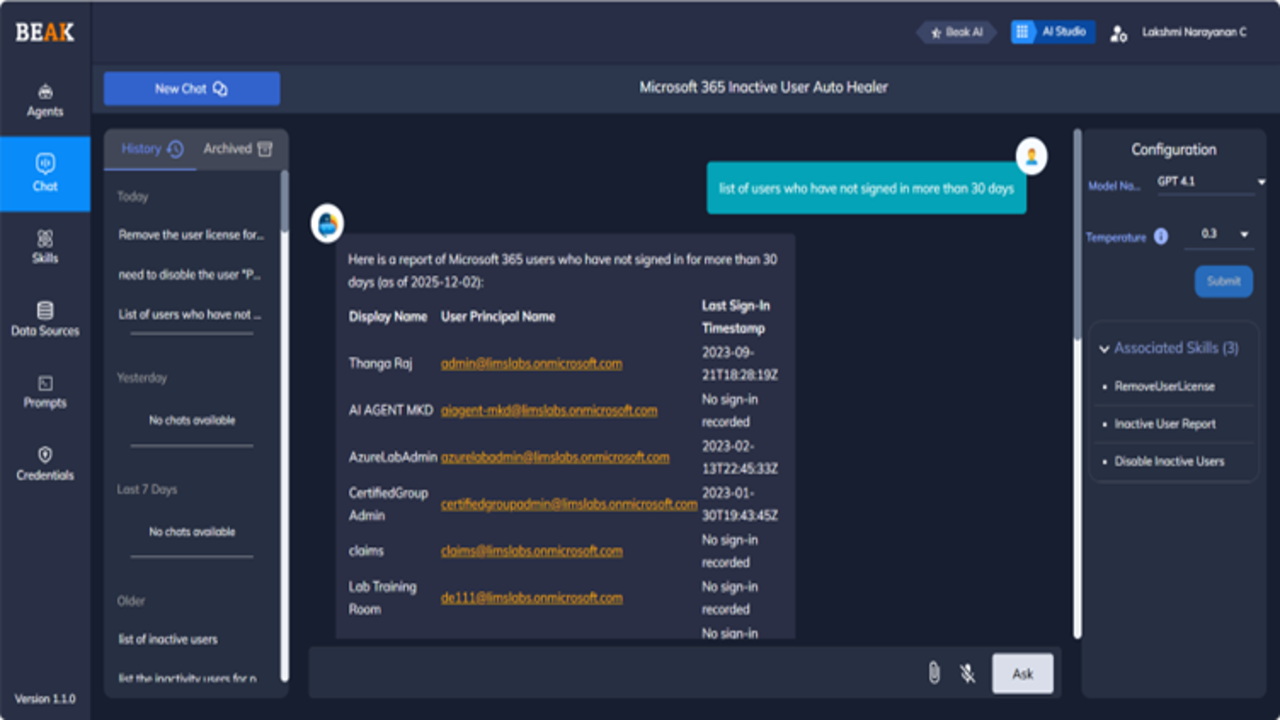Screen dimensions: 1280x720
Task: Click the user profile icon near Lakshmi Narayanan
Action: click(x=1119, y=33)
